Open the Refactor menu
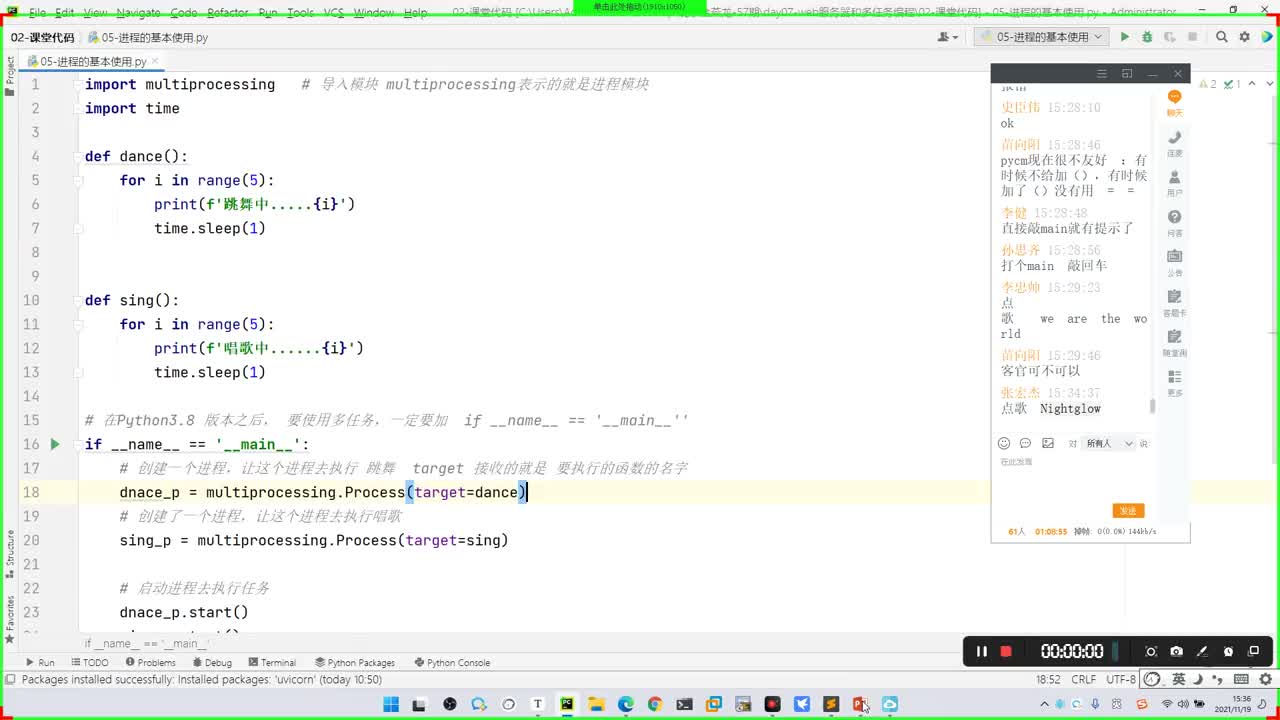This screenshot has width=1280, height=720. (x=228, y=13)
